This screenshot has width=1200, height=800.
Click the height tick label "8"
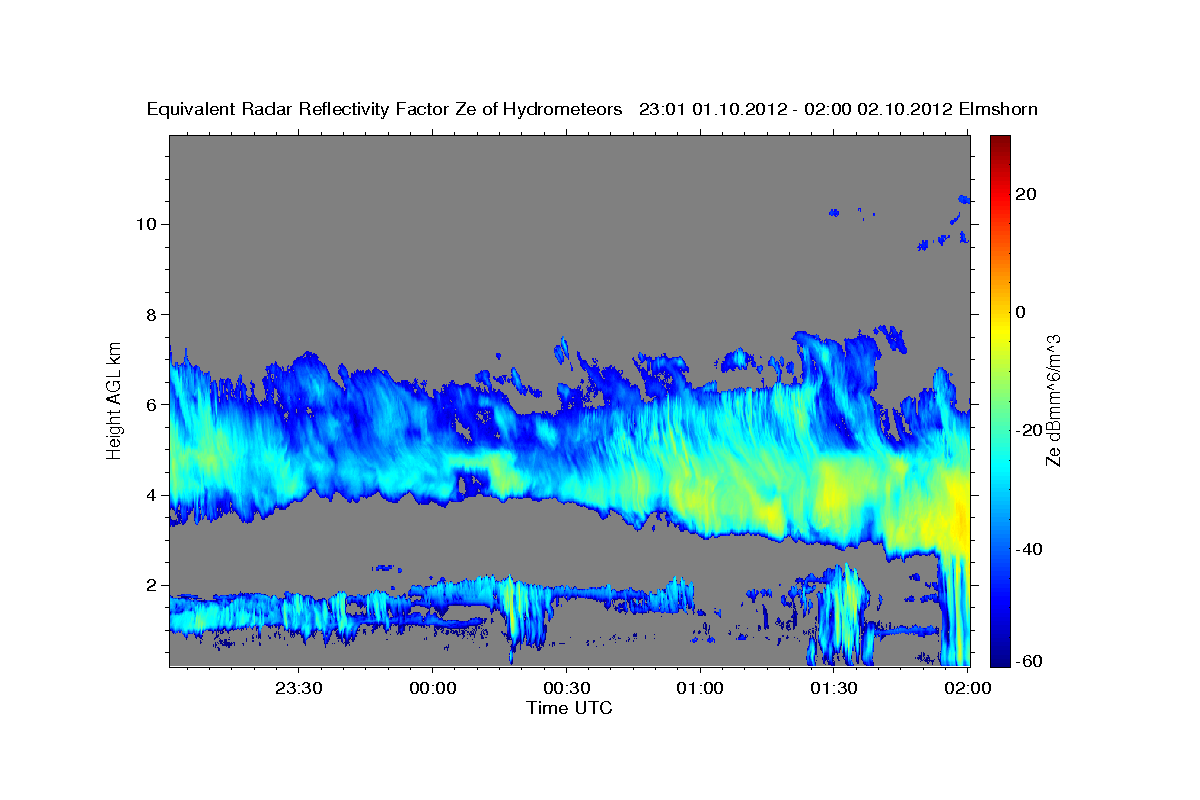tap(152, 314)
